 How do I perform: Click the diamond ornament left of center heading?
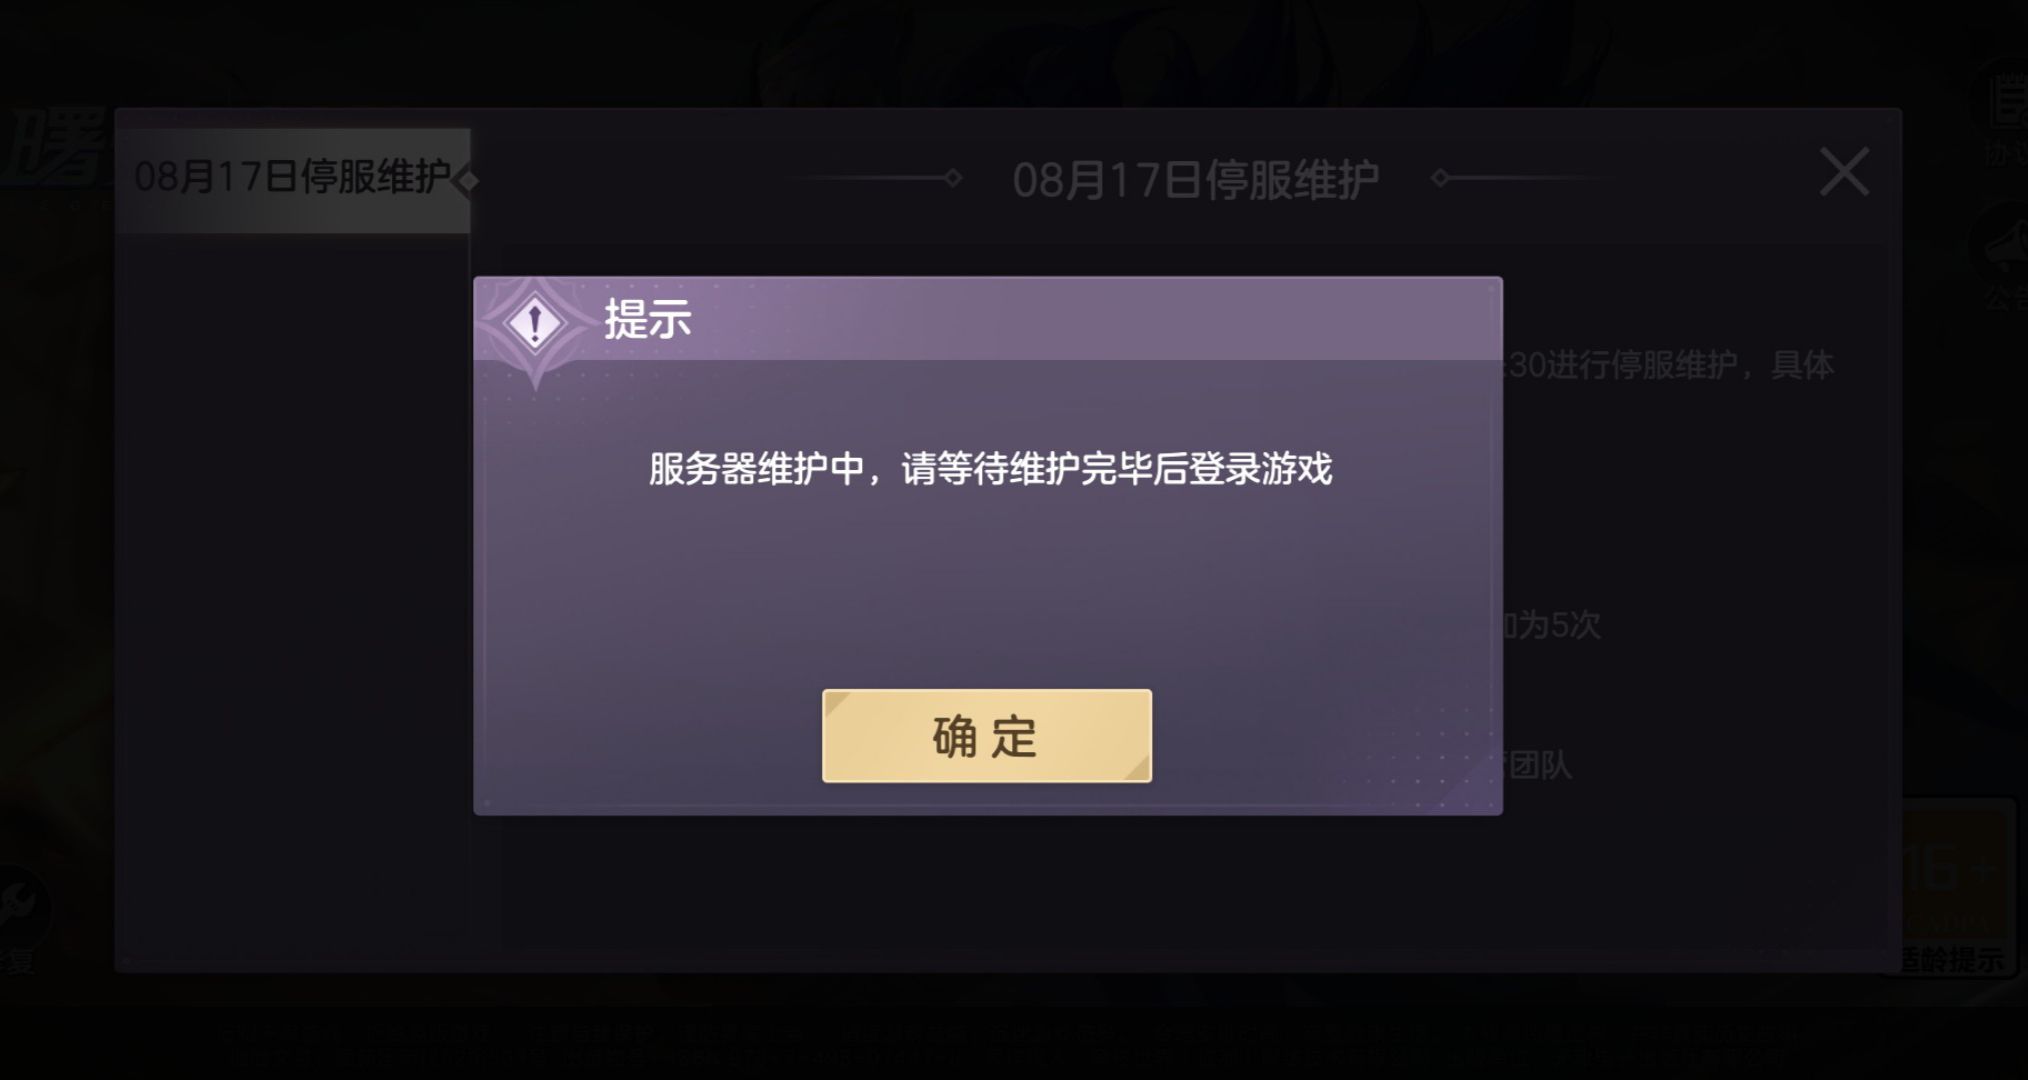[x=953, y=178]
